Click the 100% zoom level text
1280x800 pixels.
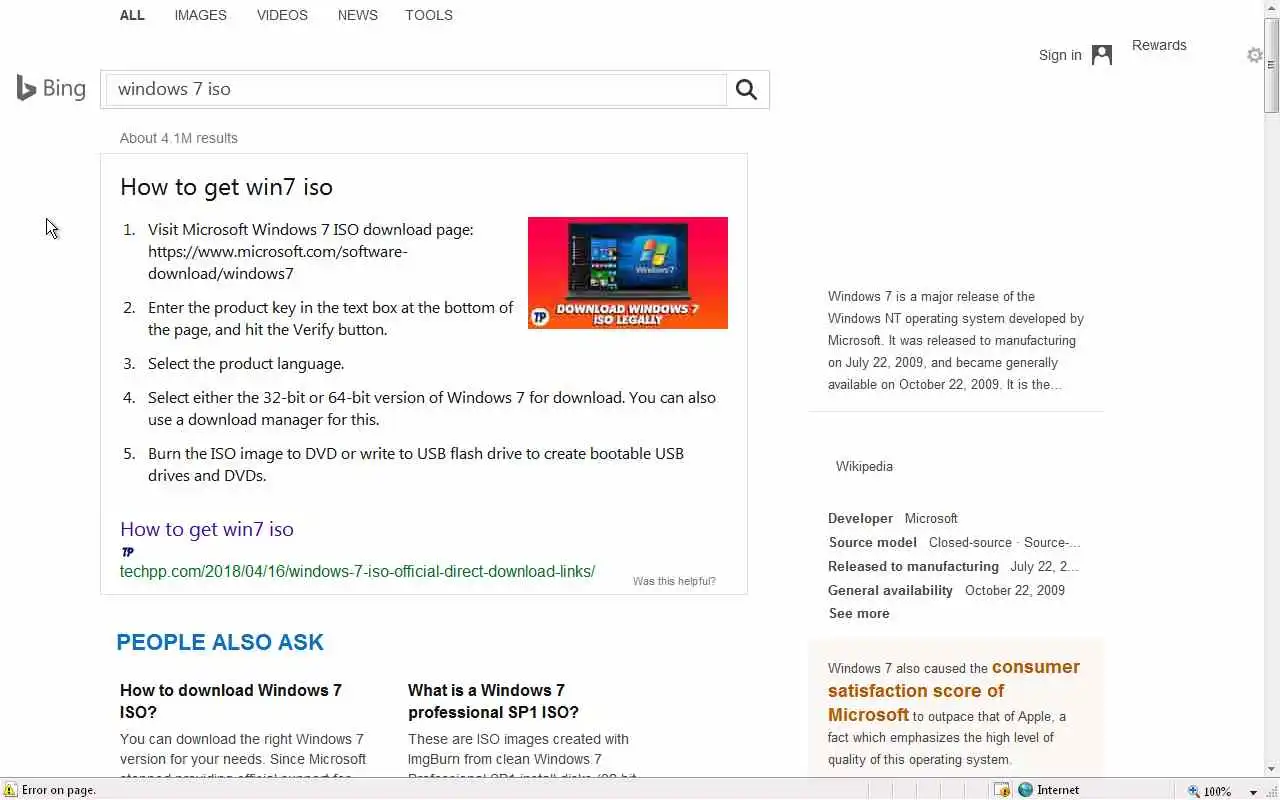[1217, 791]
